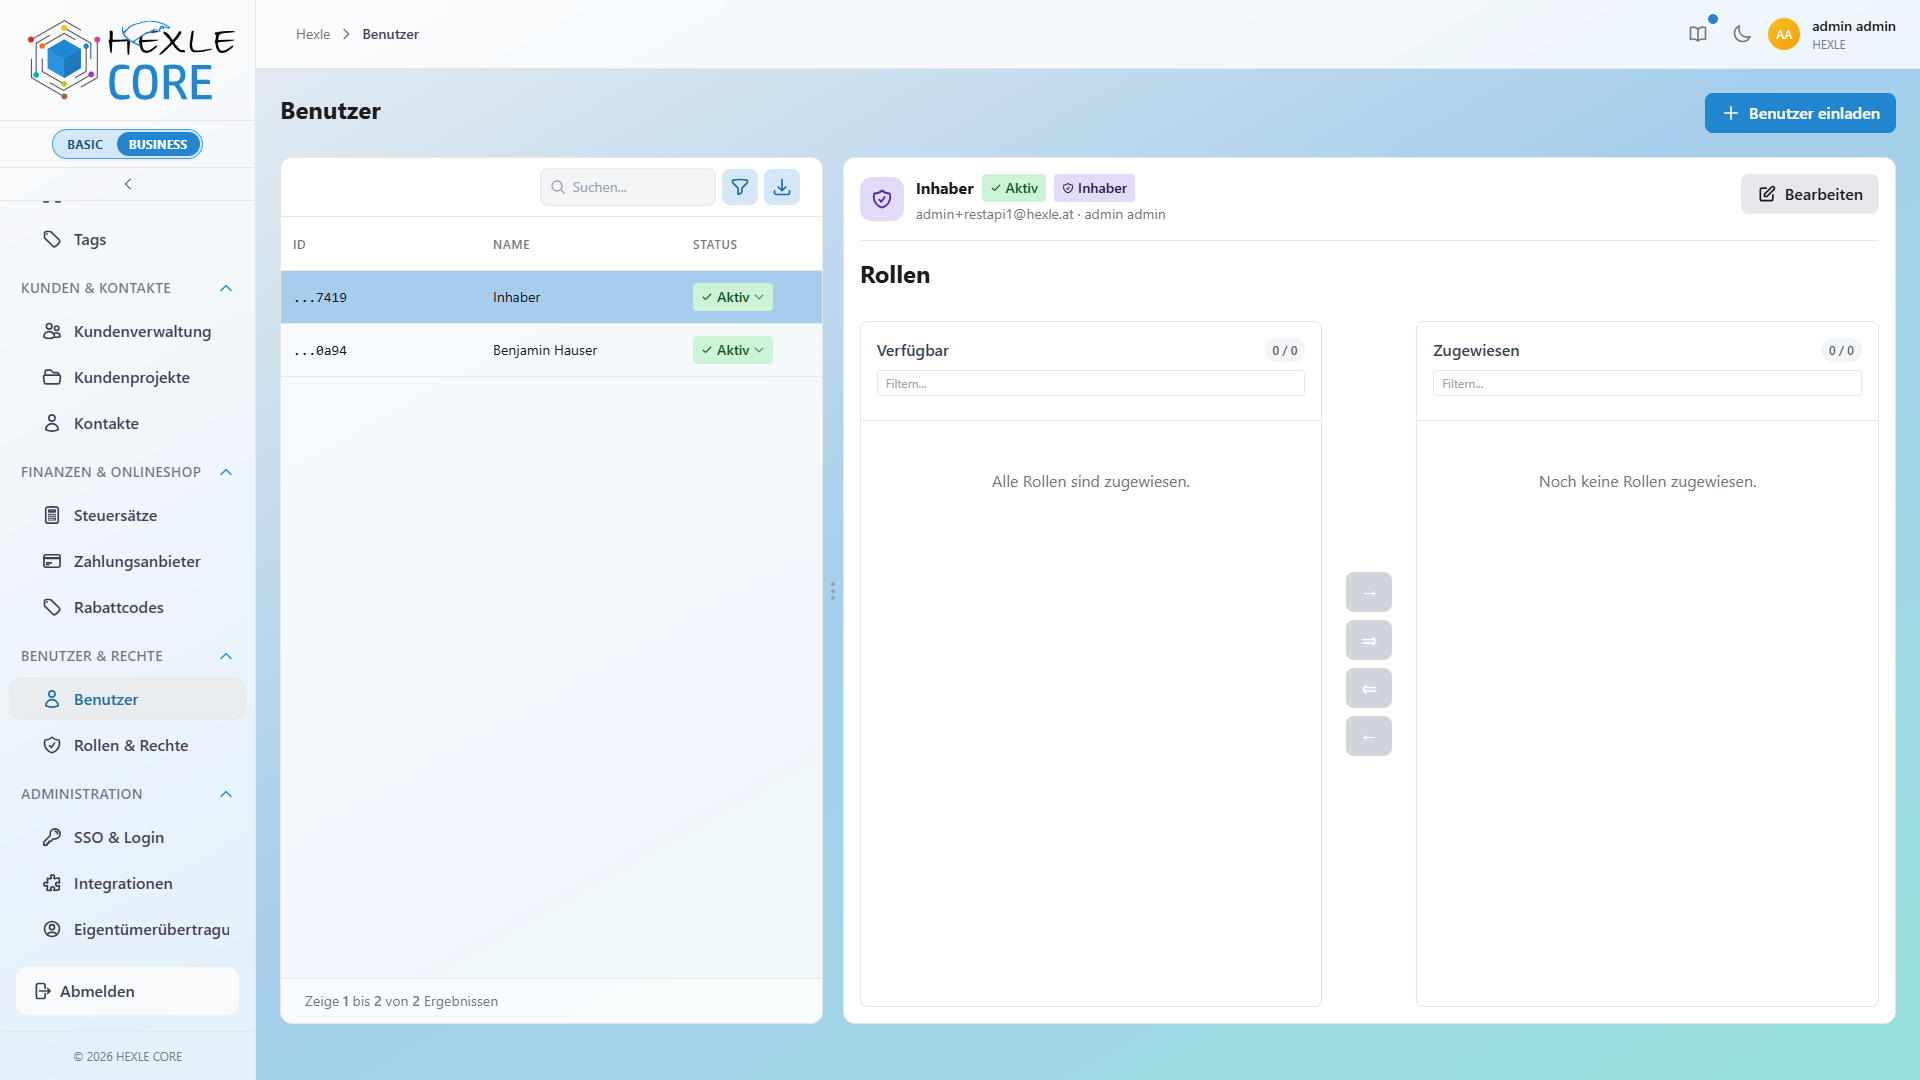The height and width of the screenshot is (1080, 1920).
Task: Select the BUSINESS plan toggle
Action: 158,144
